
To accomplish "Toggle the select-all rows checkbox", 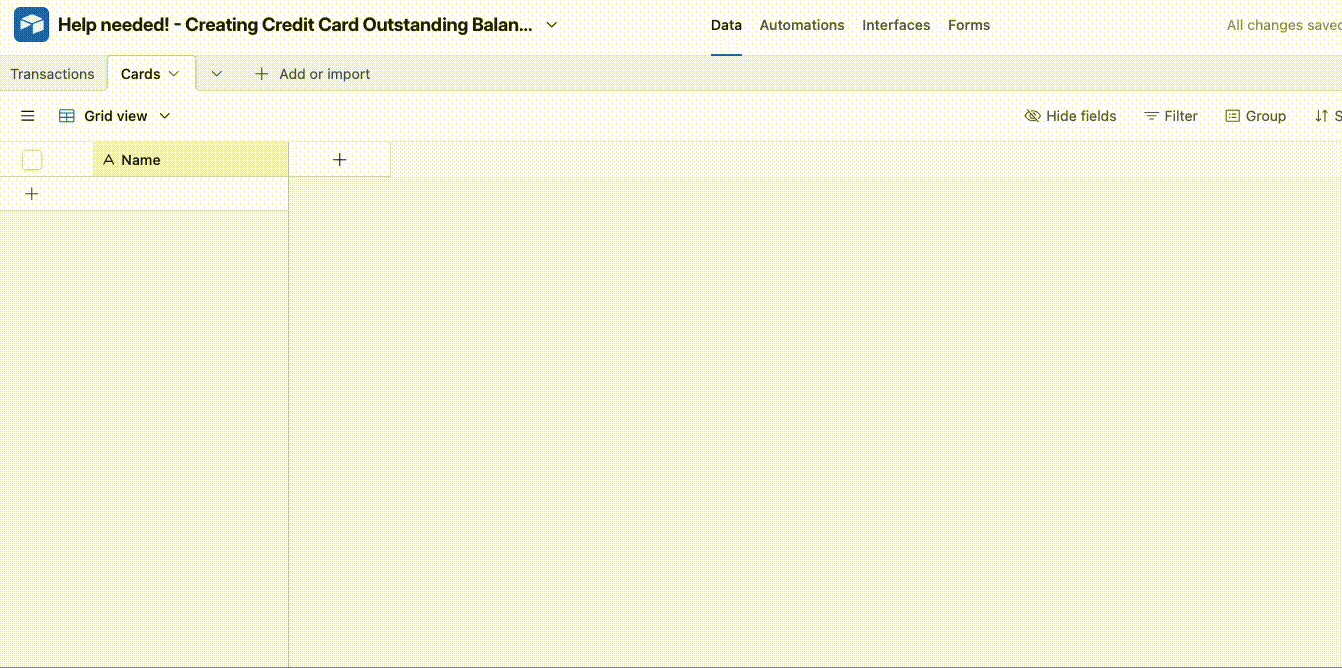I will click(x=32, y=160).
